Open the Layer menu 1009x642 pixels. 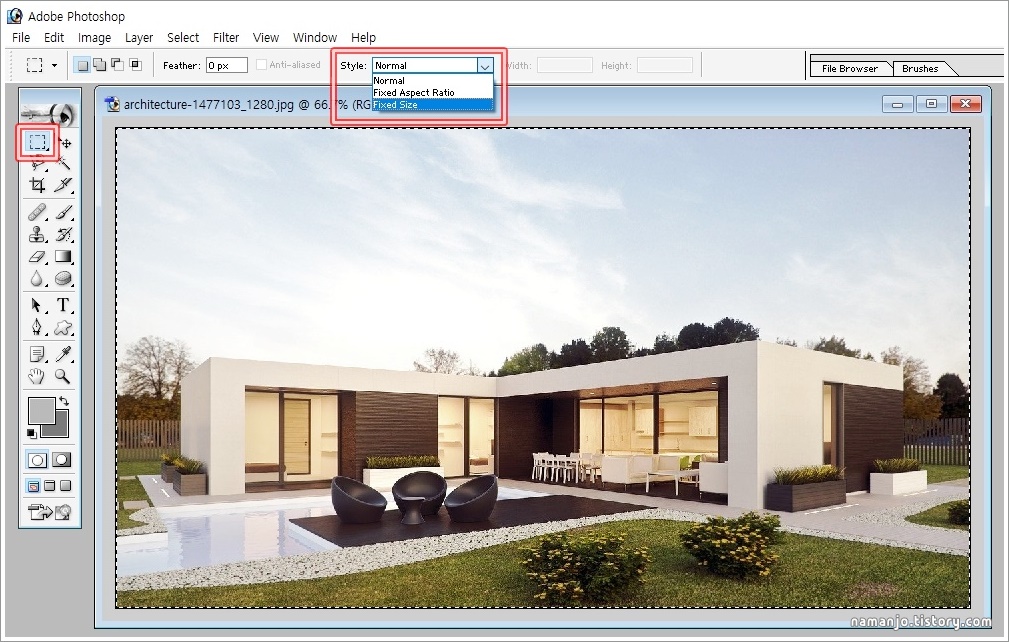[139, 37]
